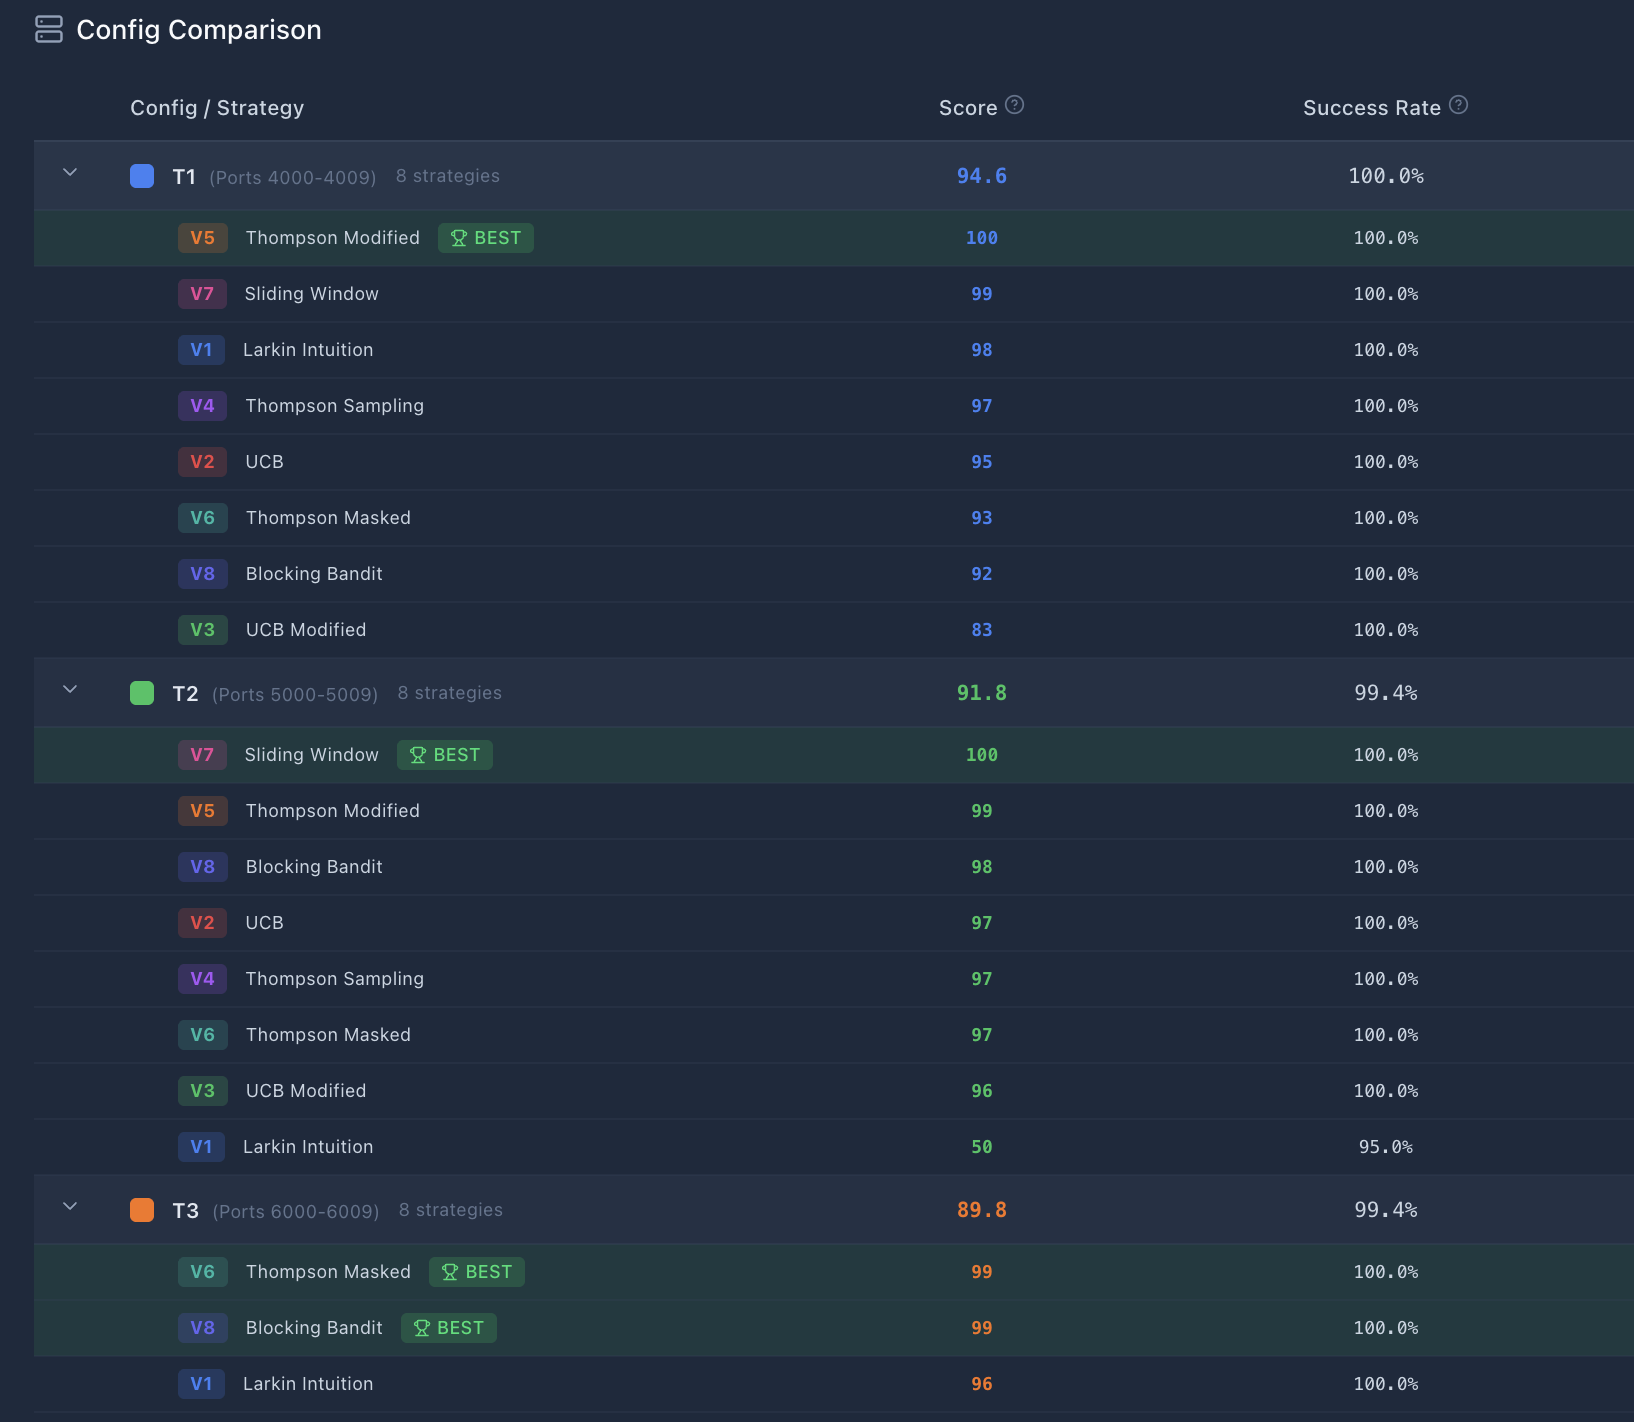This screenshot has width=1634, height=1422.
Task: Select the V5 badge beside Thompson Modified
Action: point(202,238)
